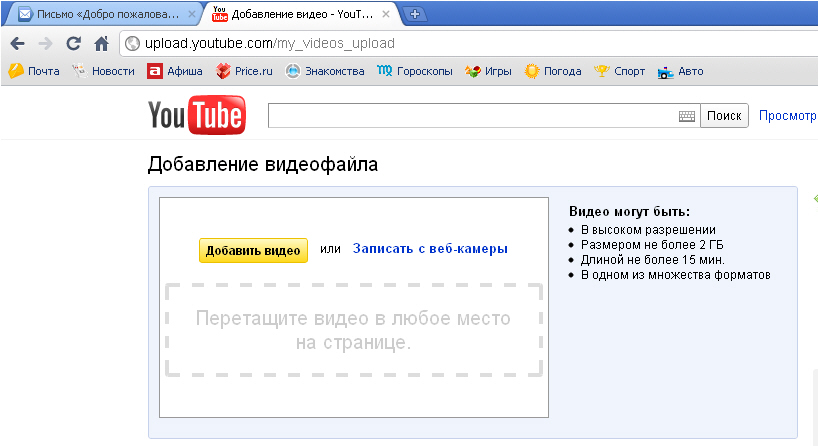Image resolution: width=818 pixels, height=446 pixels.
Task: Open the Знакомства bookmark
Action: 324,71
